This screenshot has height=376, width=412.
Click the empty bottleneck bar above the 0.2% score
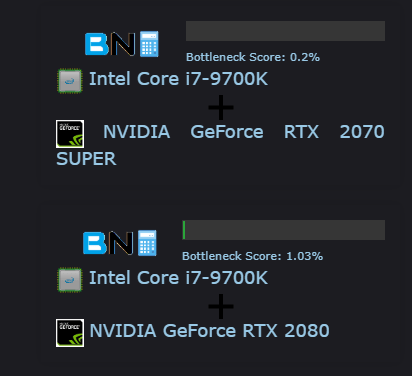[x=285, y=31]
